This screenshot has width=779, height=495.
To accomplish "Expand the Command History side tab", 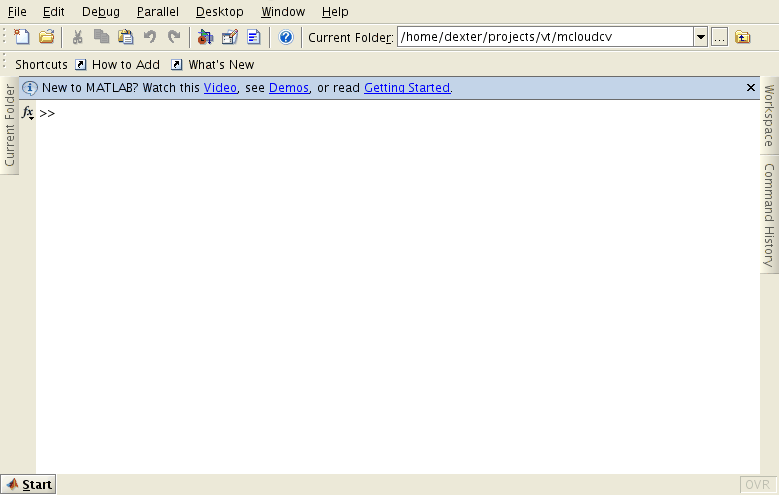I will pos(769,215).
